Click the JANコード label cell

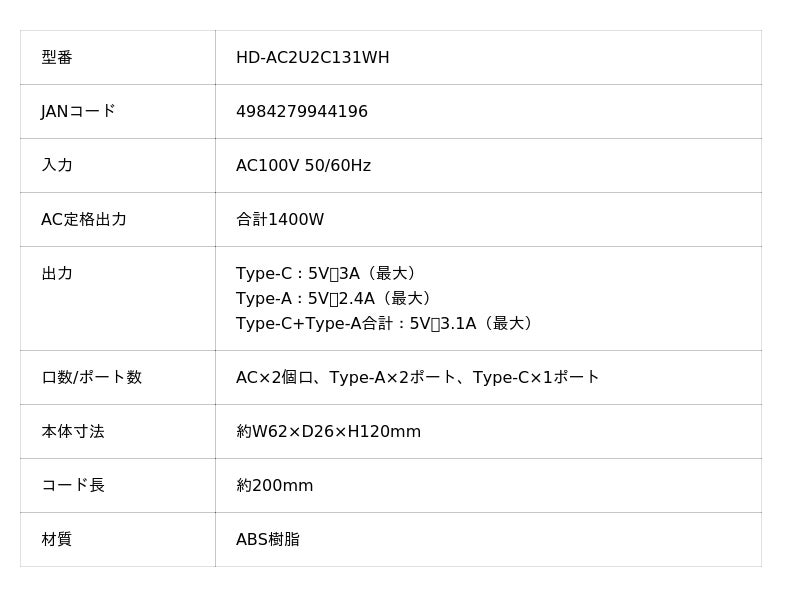point(78,112)
